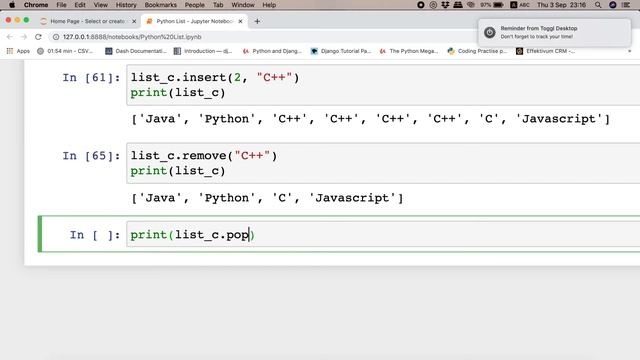640x360 pixels.
Task: Close the Home Page tab
Action: point(134,21)
